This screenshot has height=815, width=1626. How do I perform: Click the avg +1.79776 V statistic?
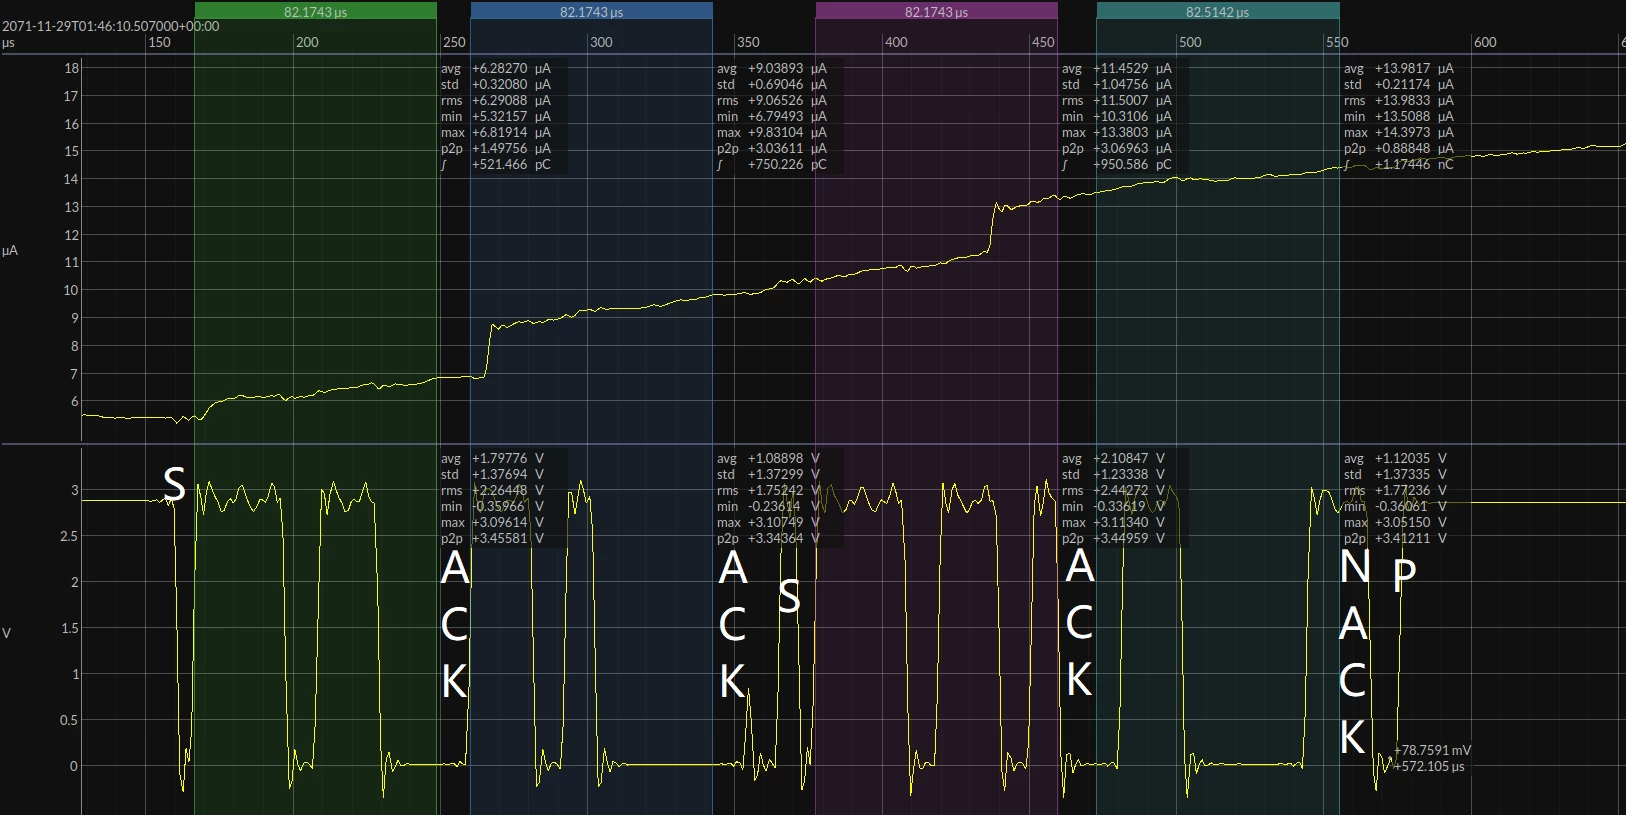(493, 458)
